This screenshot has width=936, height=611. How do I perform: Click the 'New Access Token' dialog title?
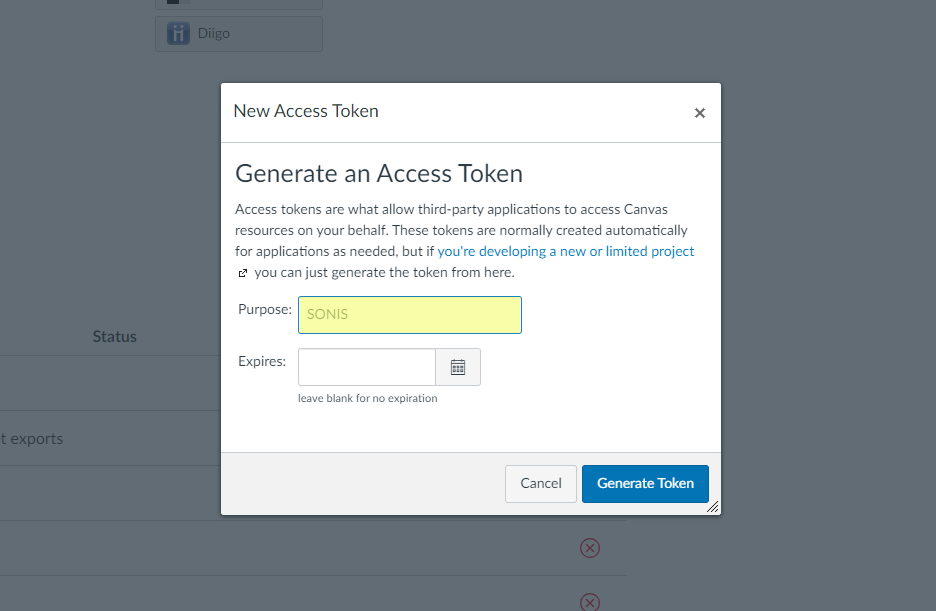(x=306, y=111)
